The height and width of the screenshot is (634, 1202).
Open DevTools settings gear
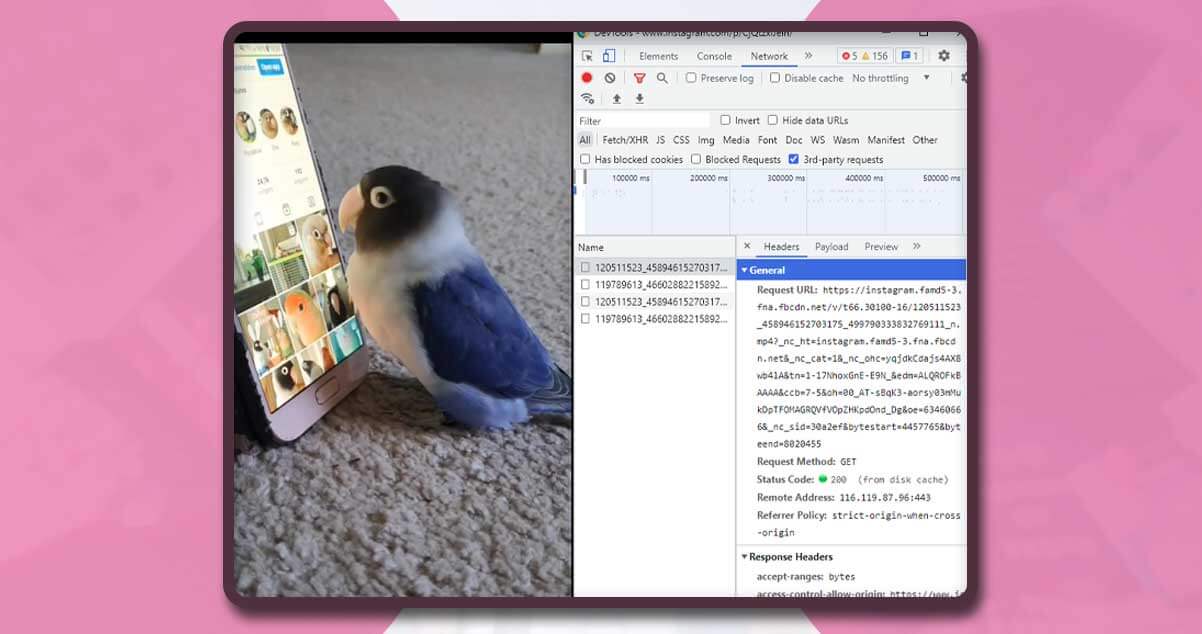[943, 56]
